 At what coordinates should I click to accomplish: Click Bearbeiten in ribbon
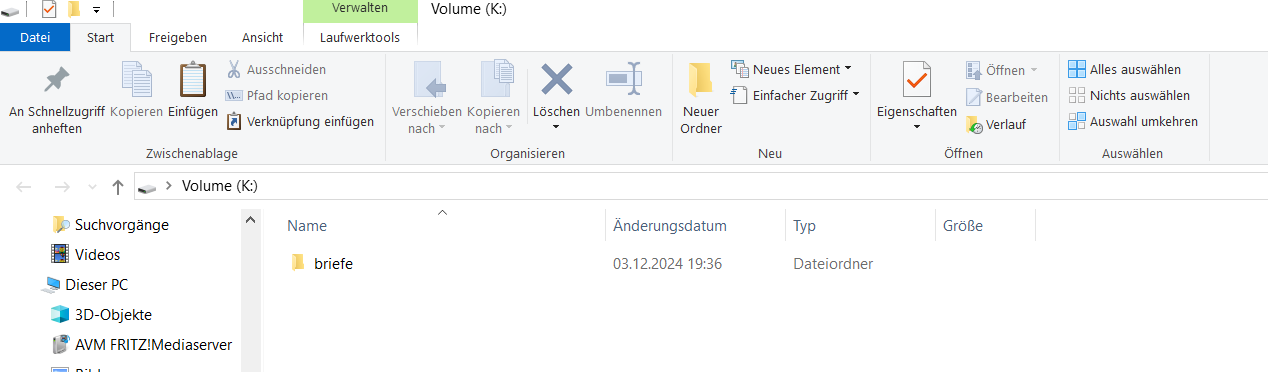click(1007, 97)
